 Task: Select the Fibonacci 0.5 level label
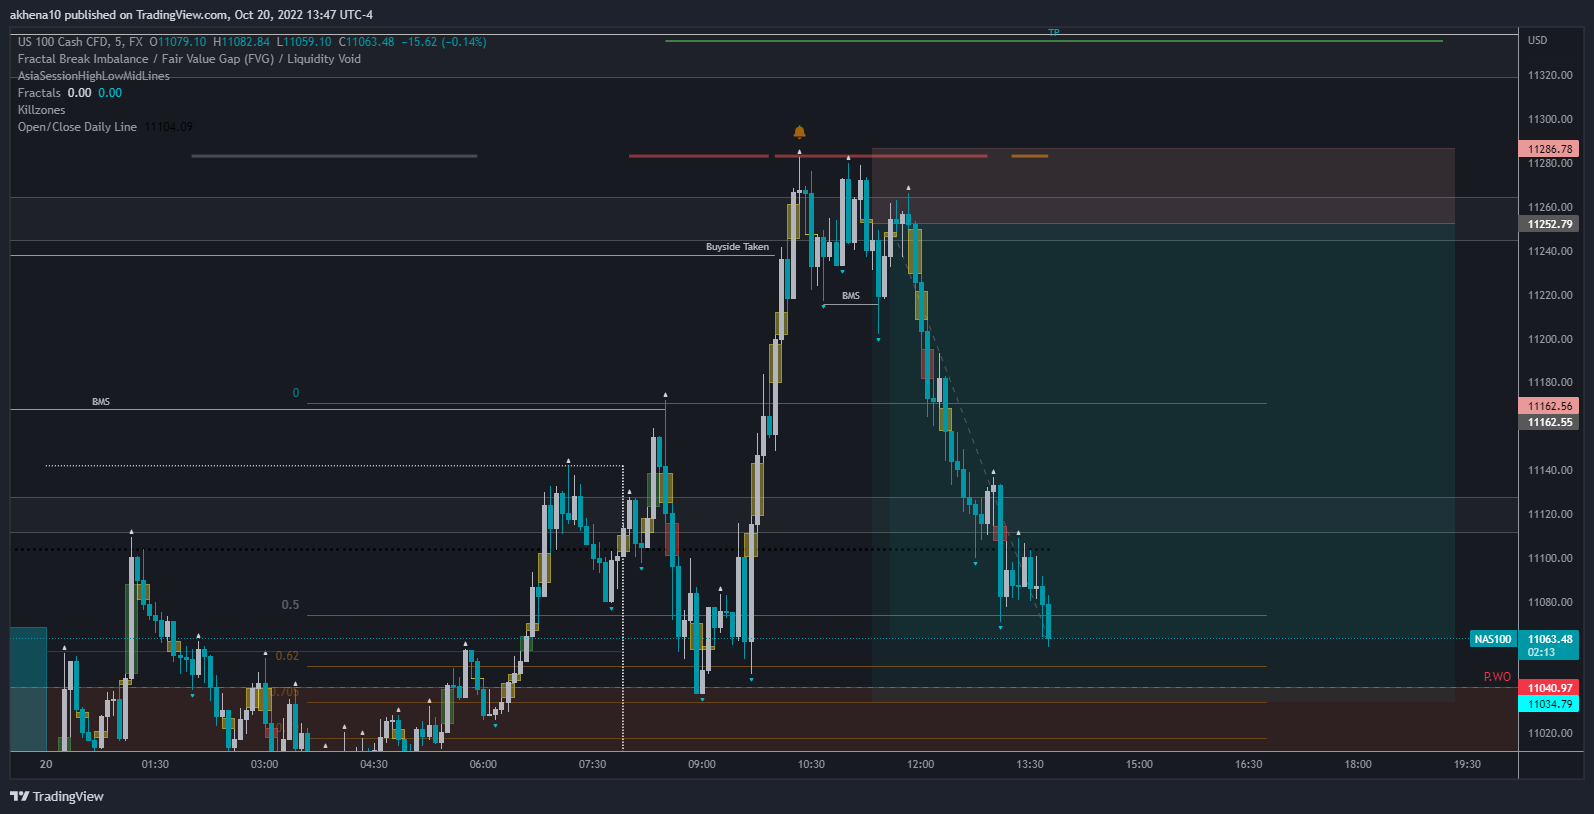pyautogui.click(x=290, y=605)
